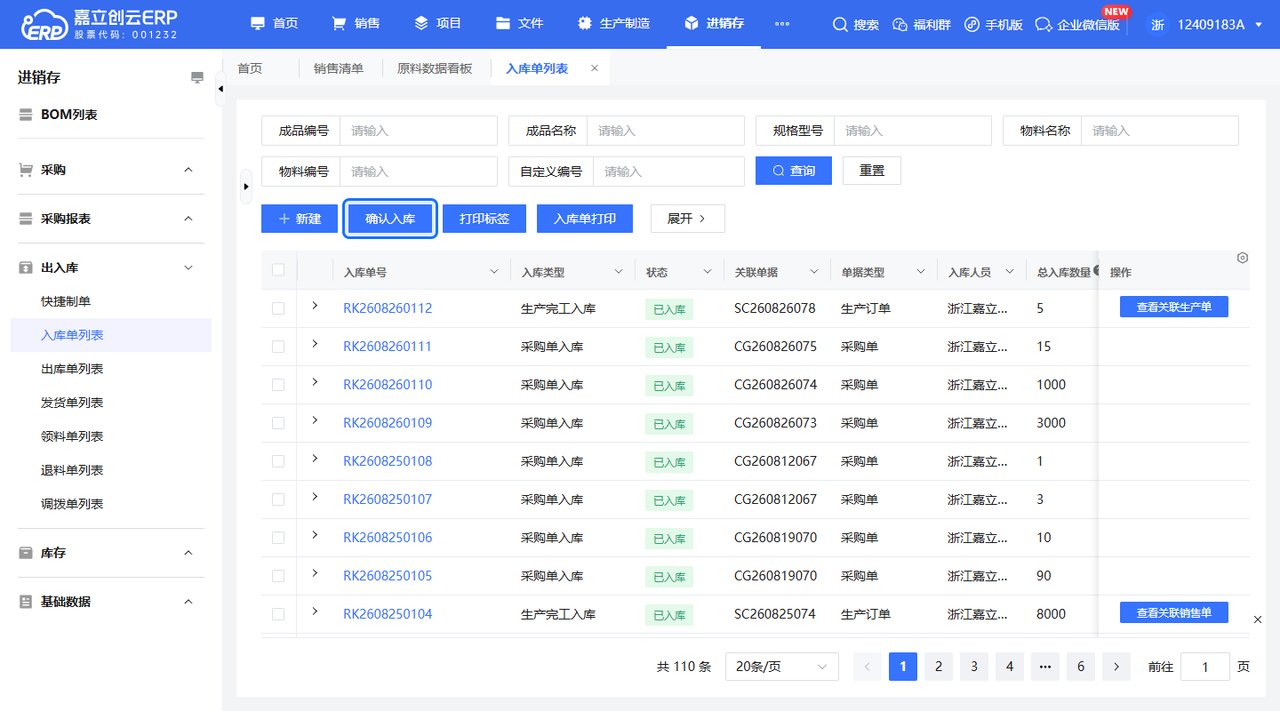
Task: Open the 状态 column filter dropdown
Action: (x=707, y=272)
